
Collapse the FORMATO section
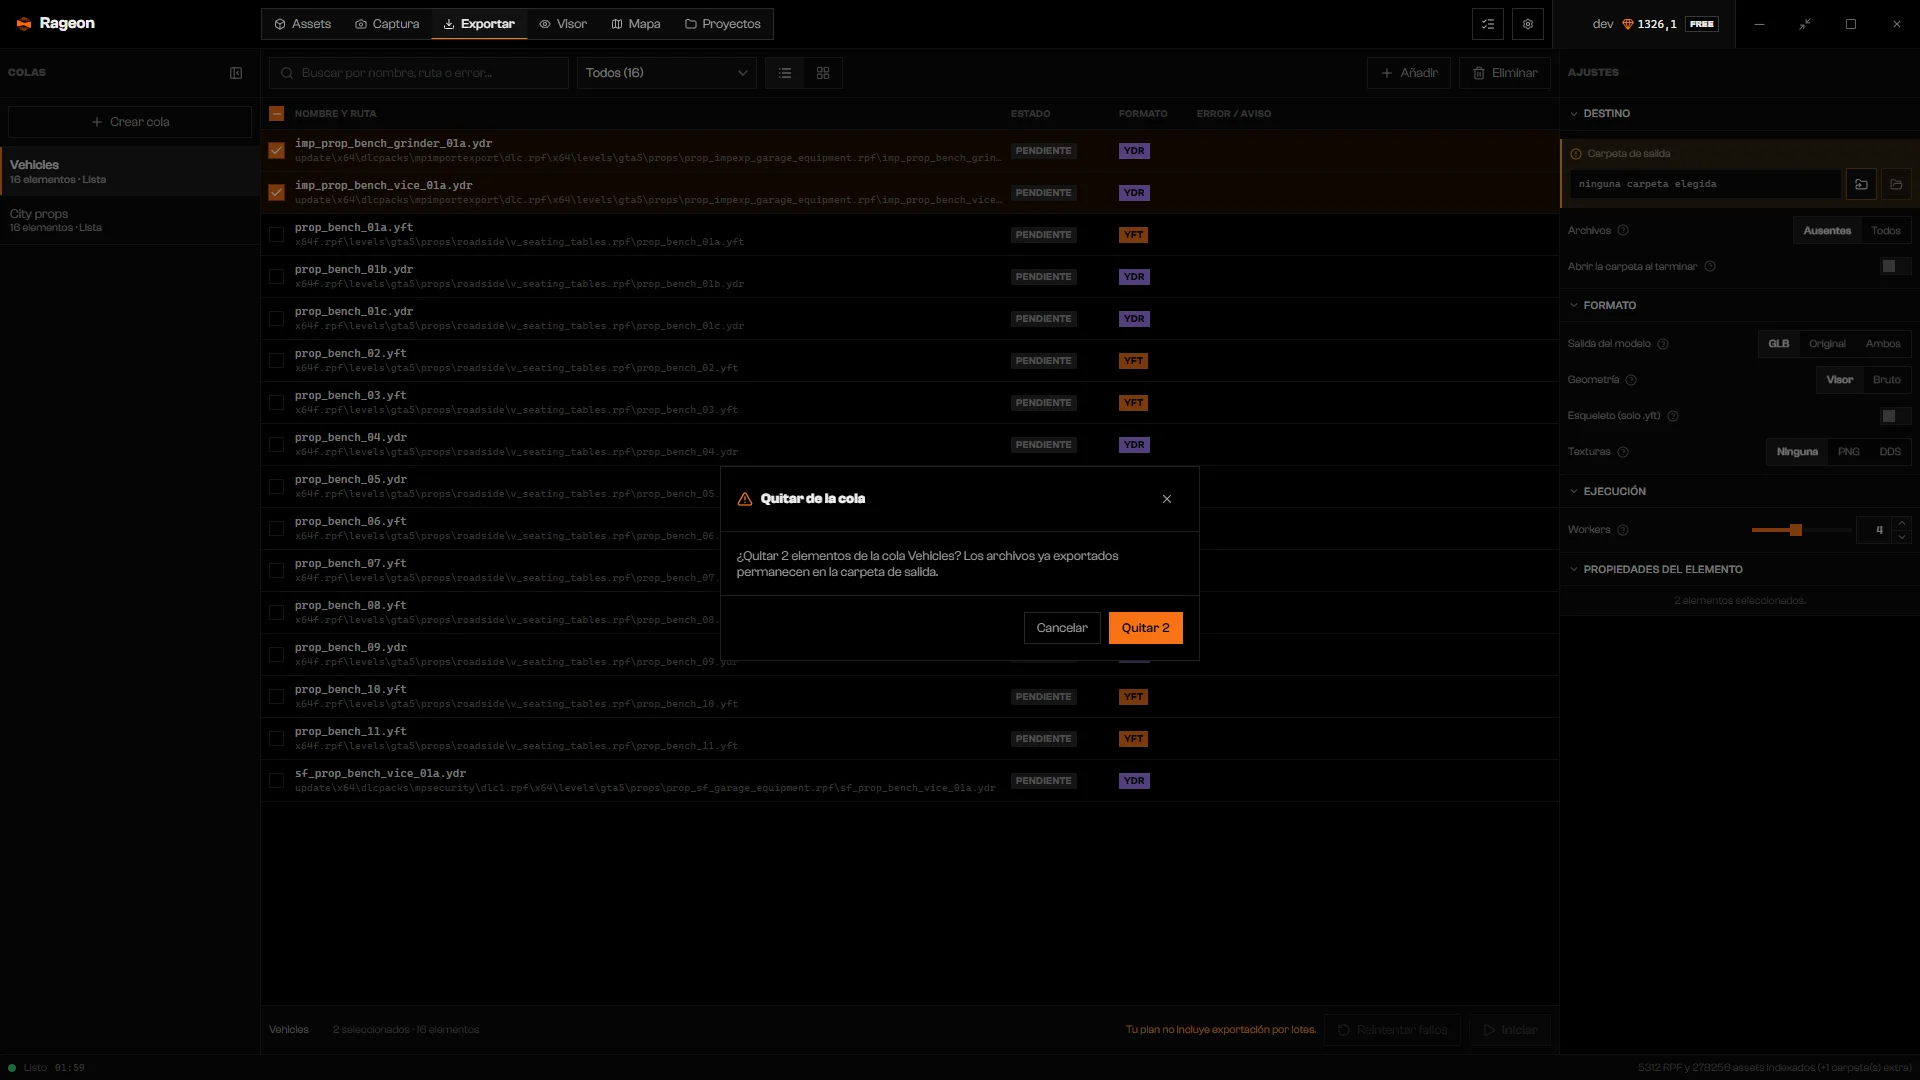click(1603, 306)
